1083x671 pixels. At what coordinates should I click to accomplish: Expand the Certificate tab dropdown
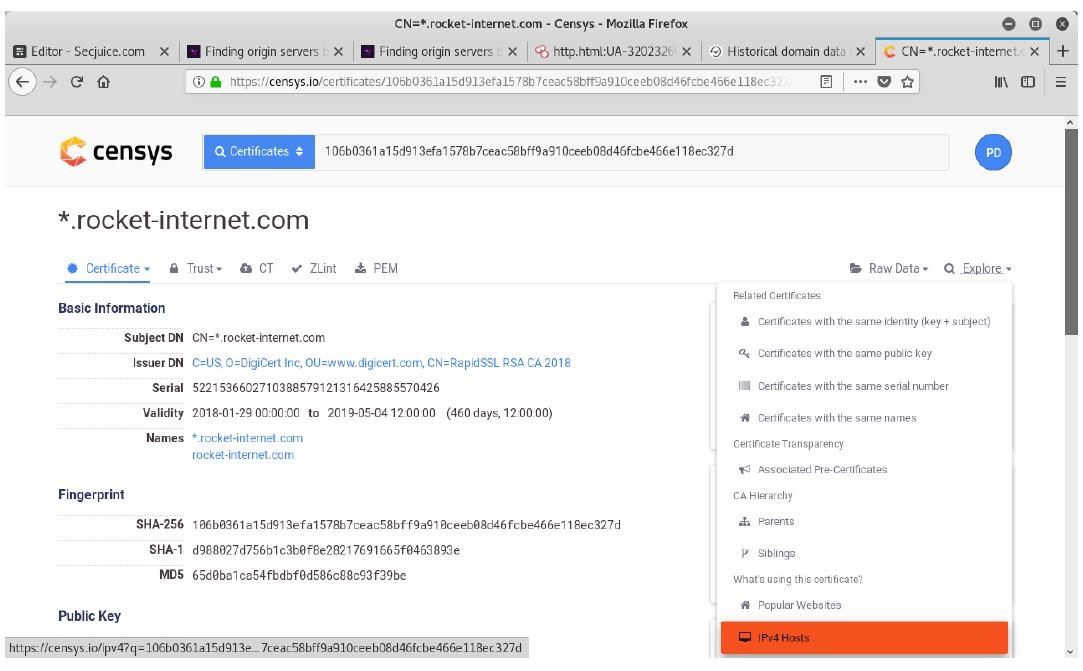[x=108, y=268]
